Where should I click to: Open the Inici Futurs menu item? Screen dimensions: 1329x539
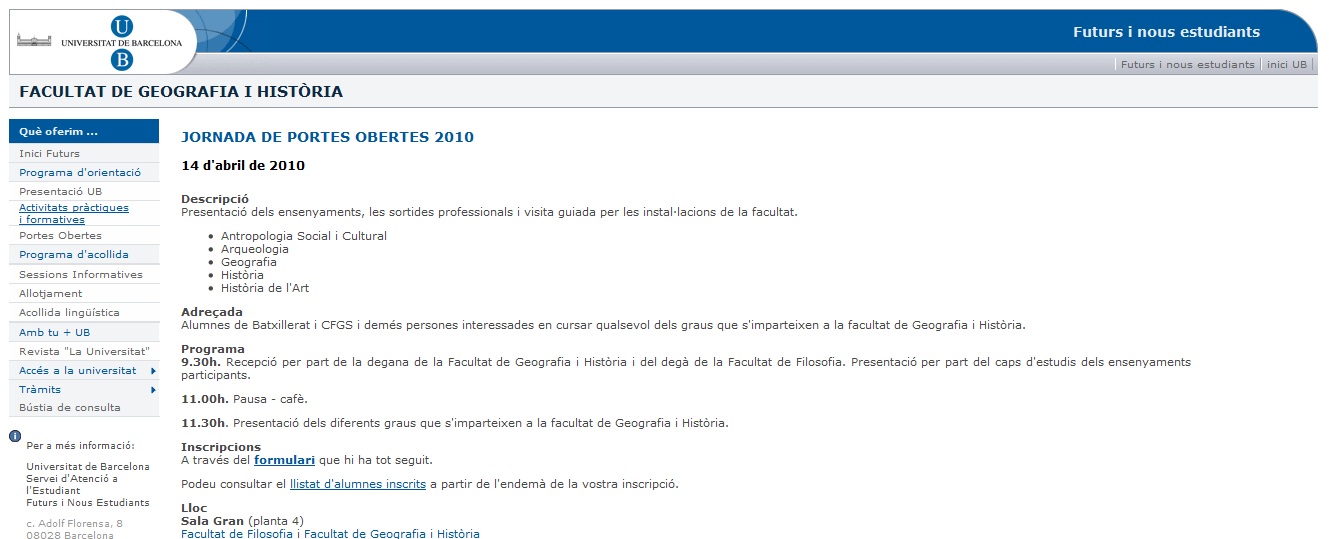pyautogui.click(x=49, y=153)
